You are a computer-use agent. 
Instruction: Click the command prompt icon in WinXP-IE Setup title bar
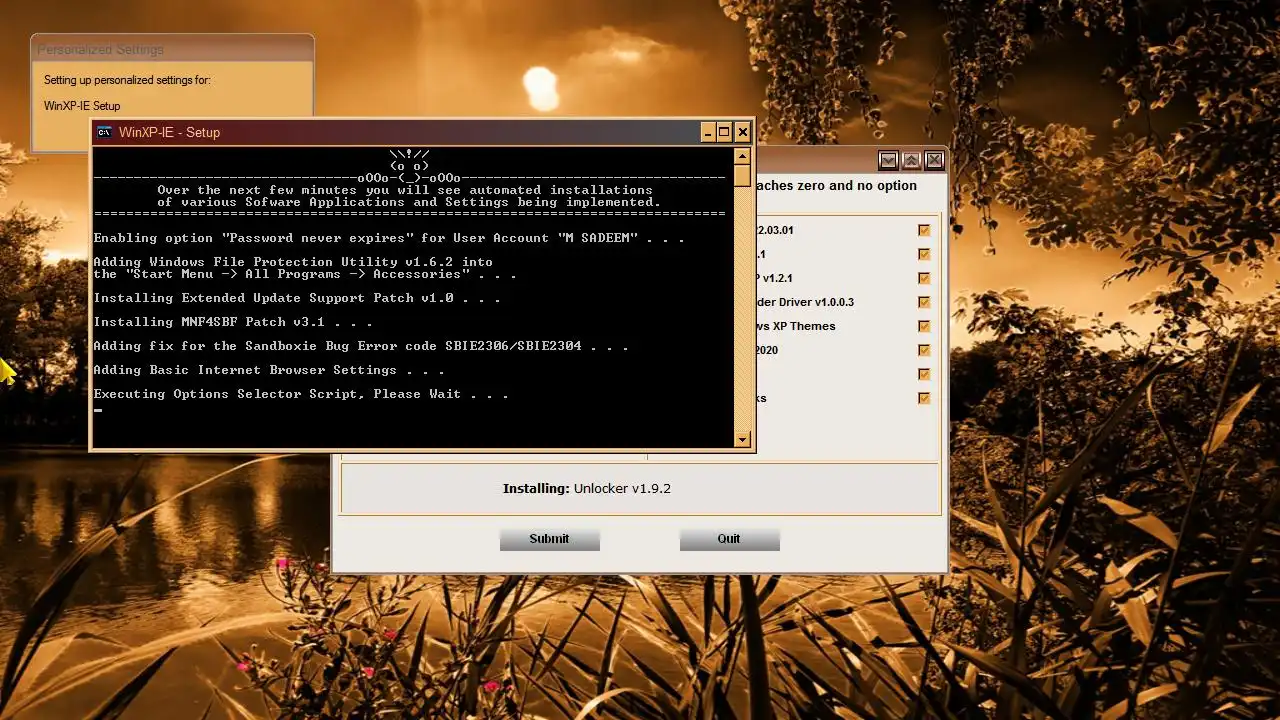pos(104,132)
